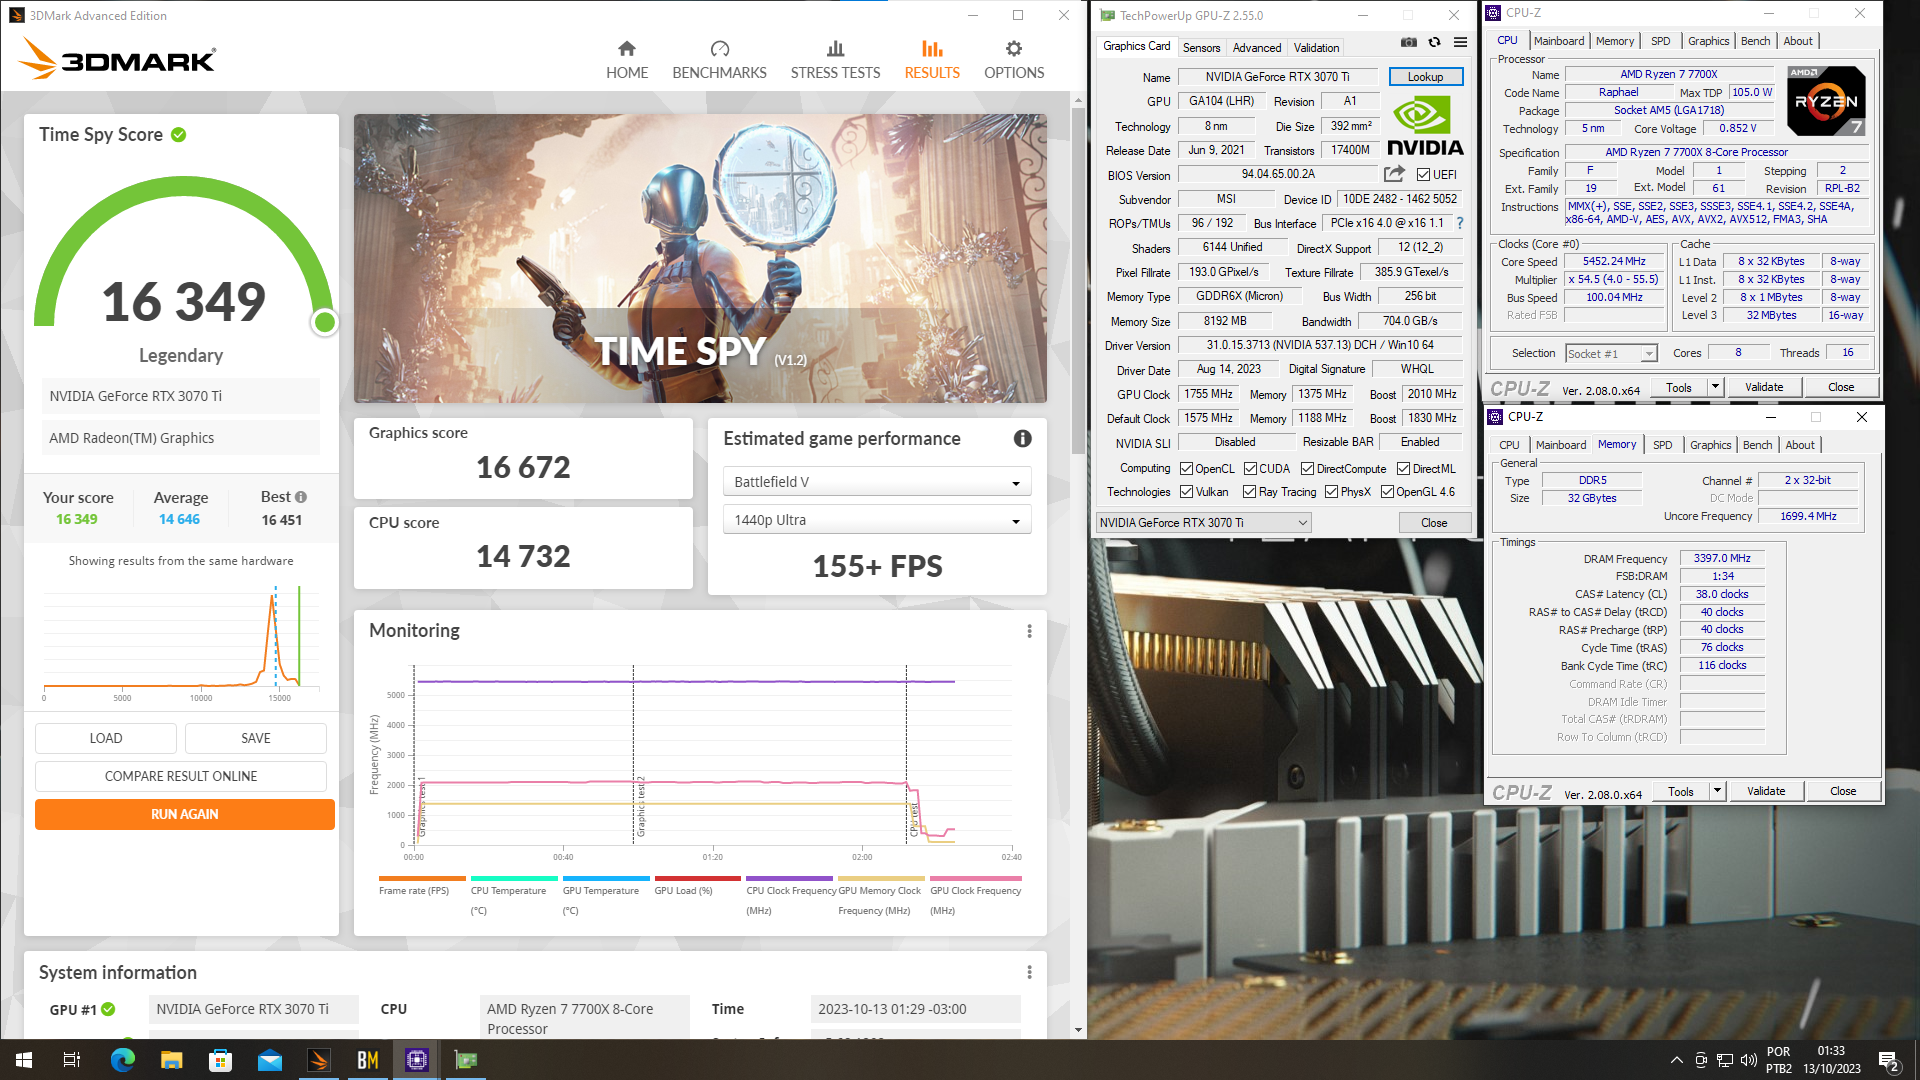
Task: Open Microsoft Store from the taskbar
Action: [220, 1060]
